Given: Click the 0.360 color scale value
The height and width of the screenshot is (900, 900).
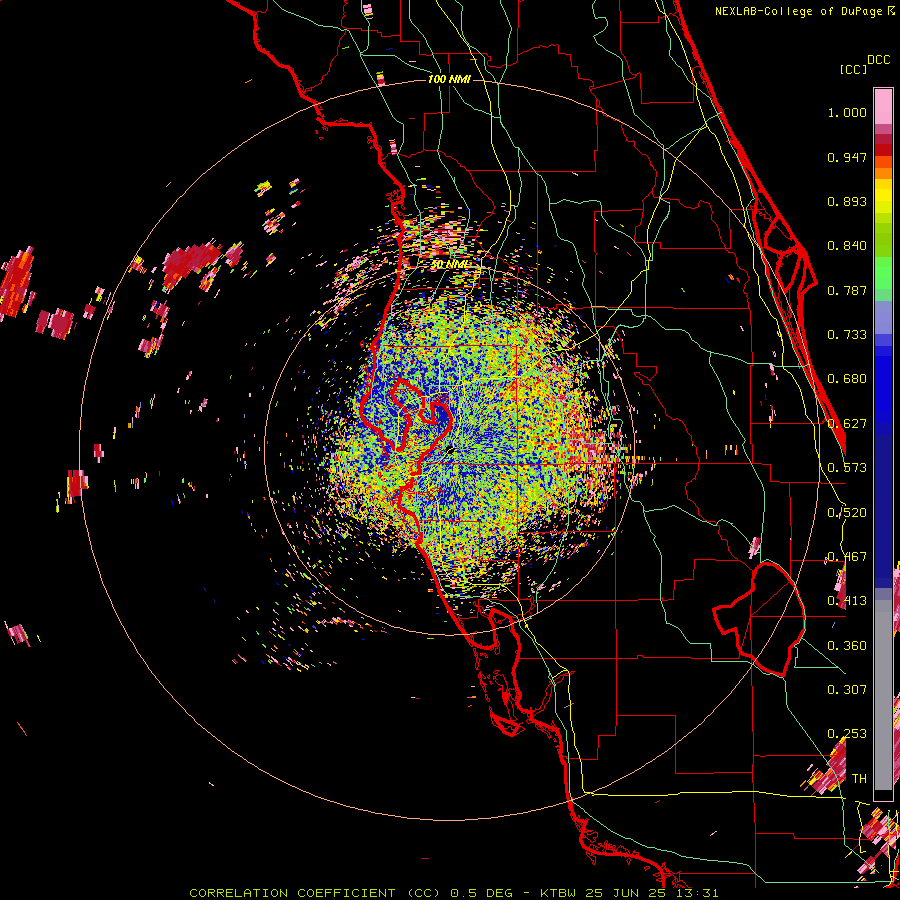Looking at the screenshot, I should coord(847,646).
